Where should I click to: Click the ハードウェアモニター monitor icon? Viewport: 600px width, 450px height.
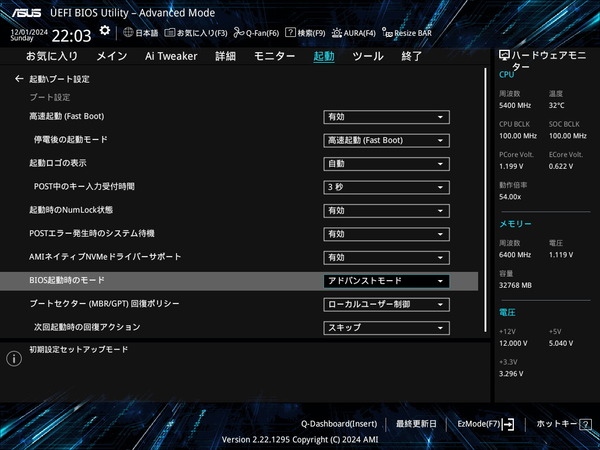[x=504, y=55]
